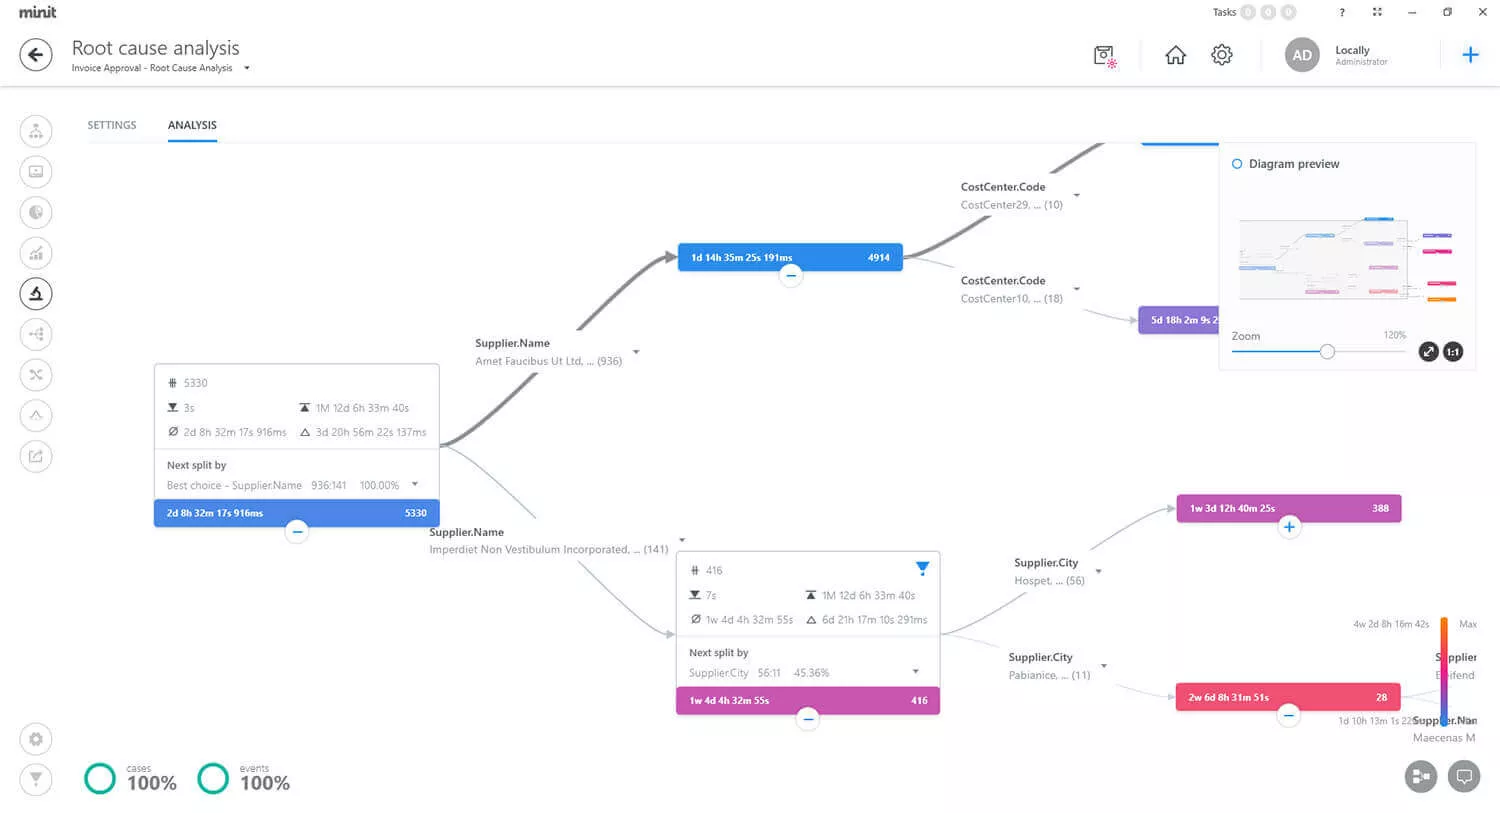Click the 1M 12d 6h 33m 40s value in 5330 node

[362, 408]
